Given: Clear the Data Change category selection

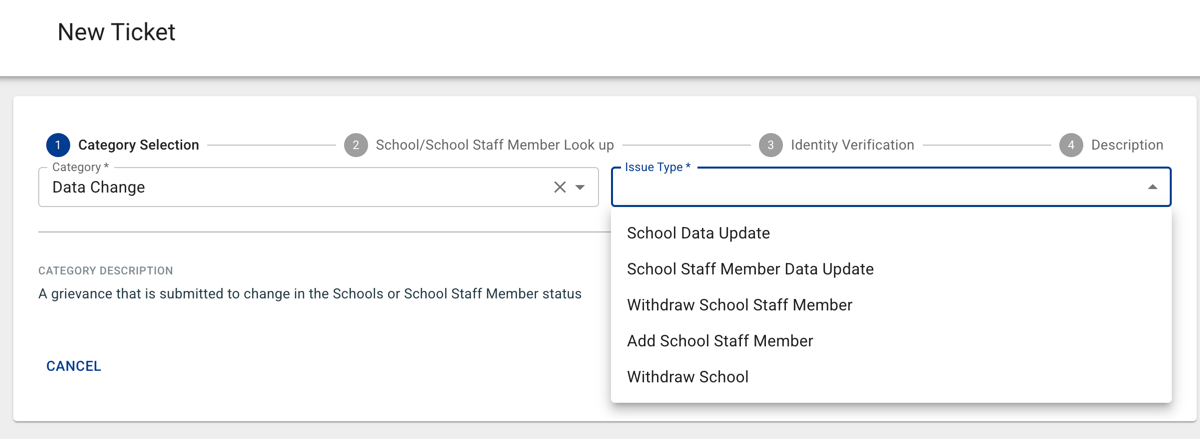Looking at the screenshot, I should coord(560,187).
